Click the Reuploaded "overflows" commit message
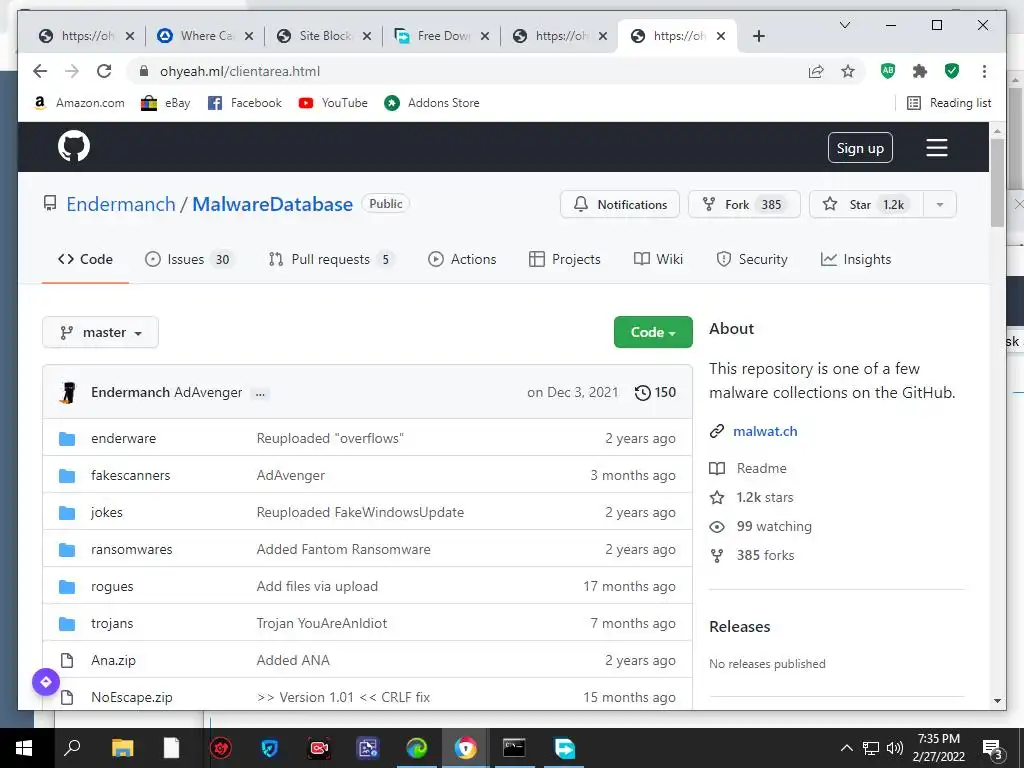Viewport: 1024px width, 768px height. click(x=330, y=438)
